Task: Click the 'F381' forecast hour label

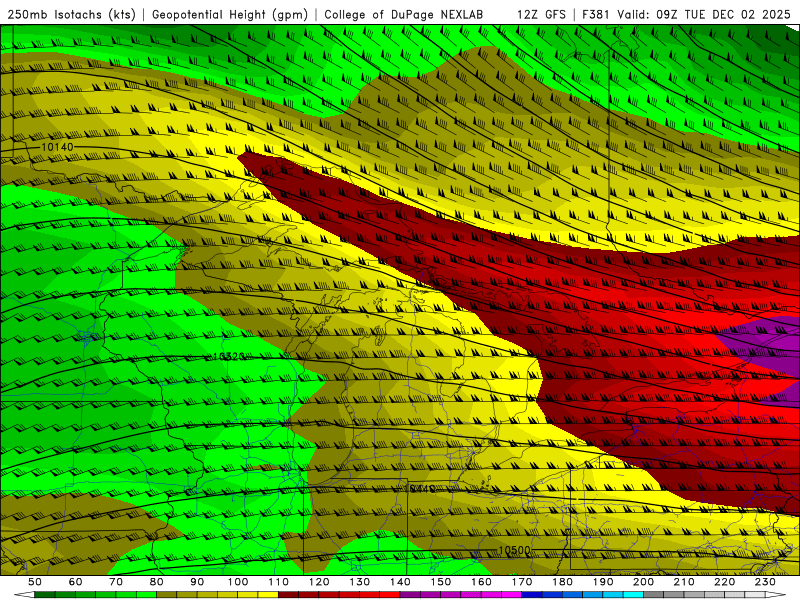Action: pyautogui.click(x=595, y=15)
